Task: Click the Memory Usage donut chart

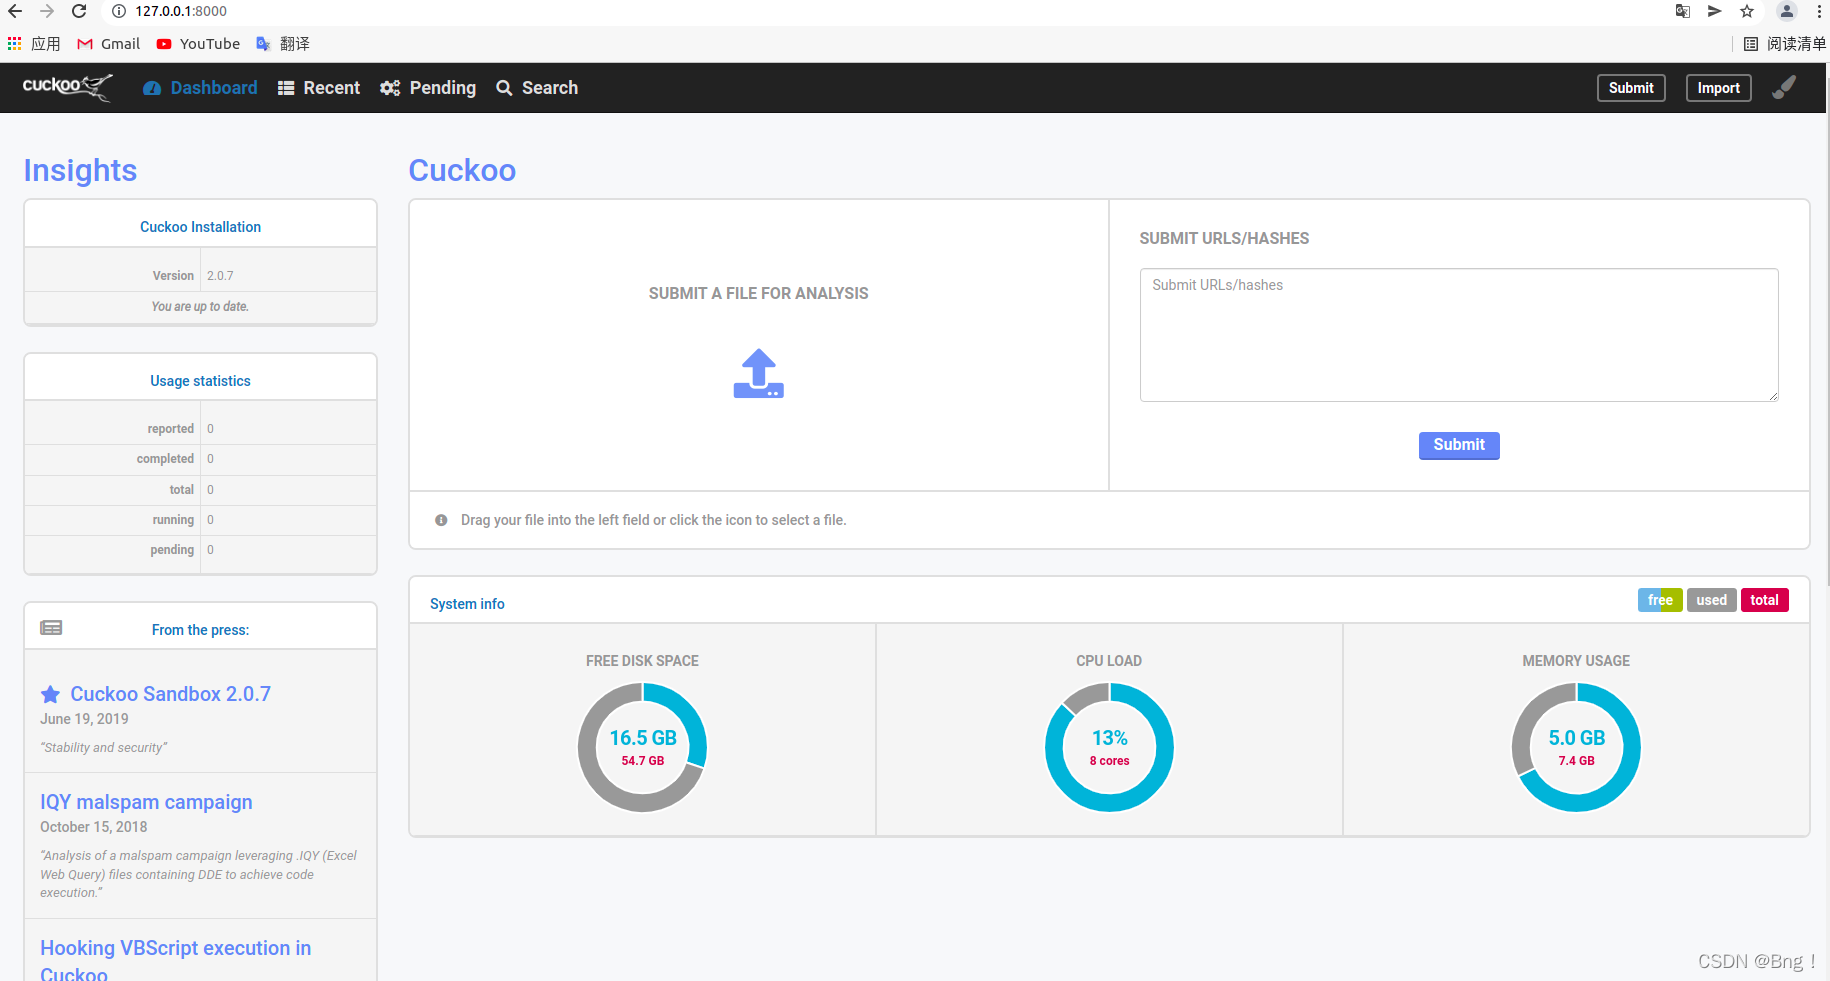Action: tap(1576, 747)
